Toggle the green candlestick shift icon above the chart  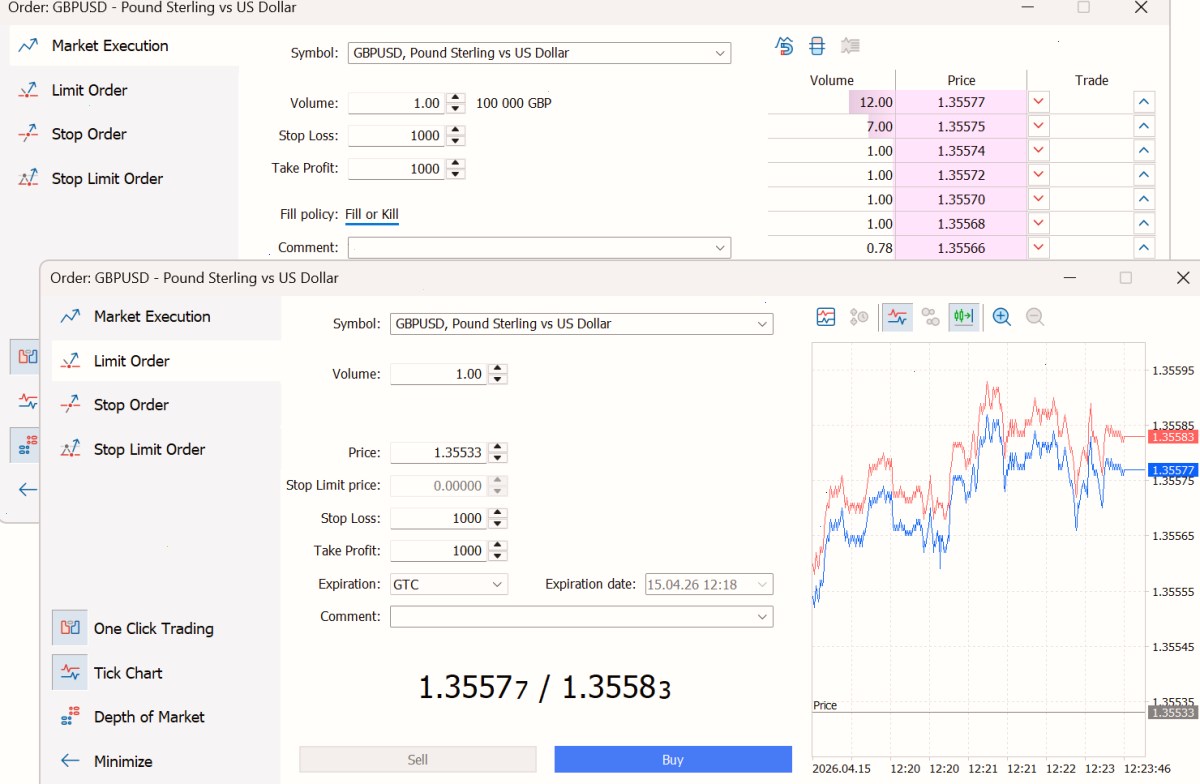964,317
